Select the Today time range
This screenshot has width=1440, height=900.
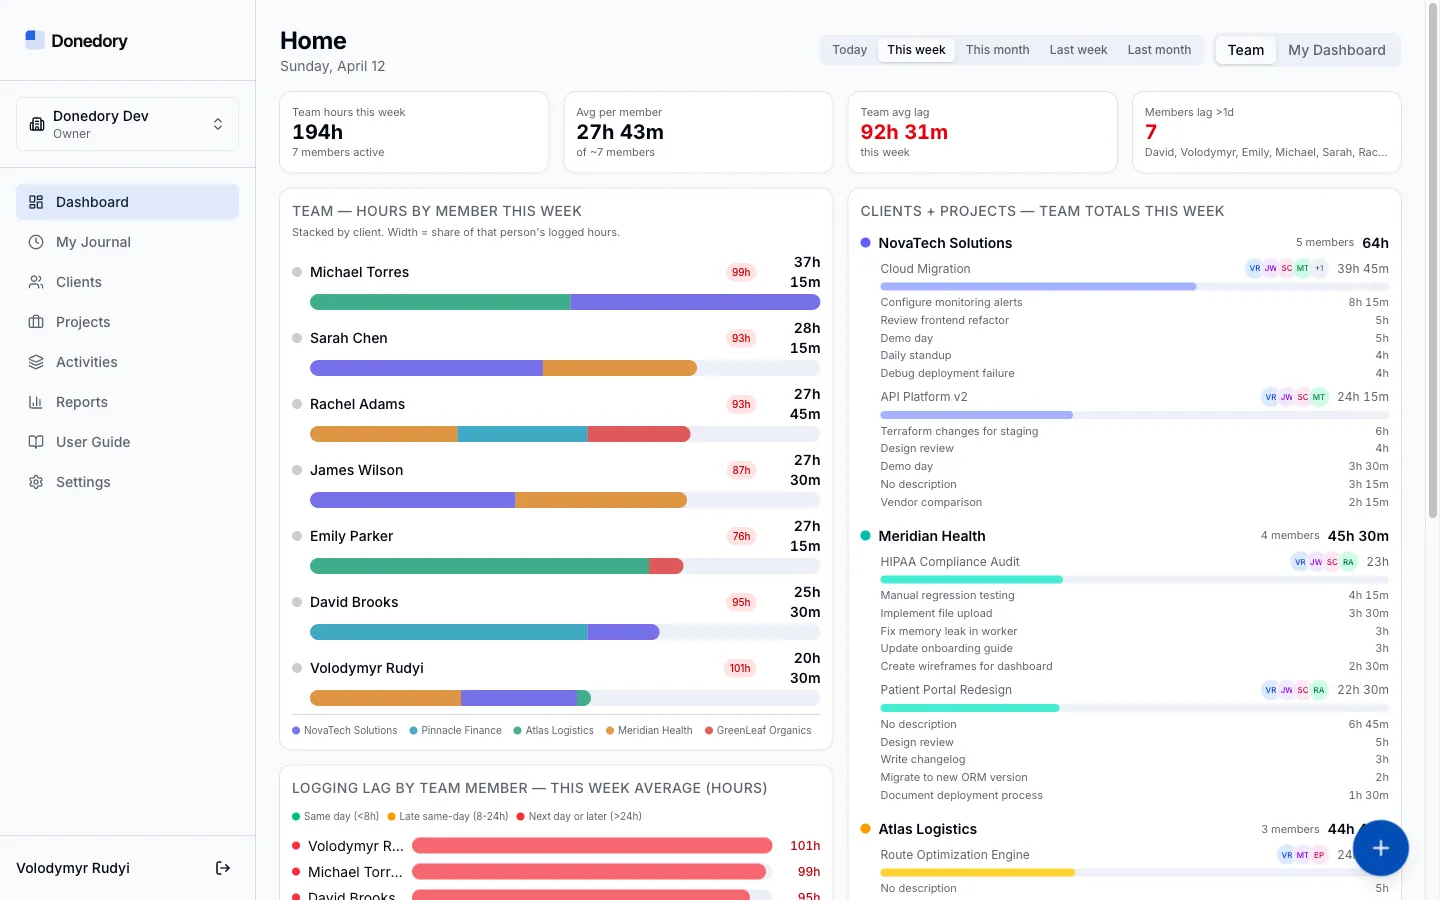click(x=849, y=50)
